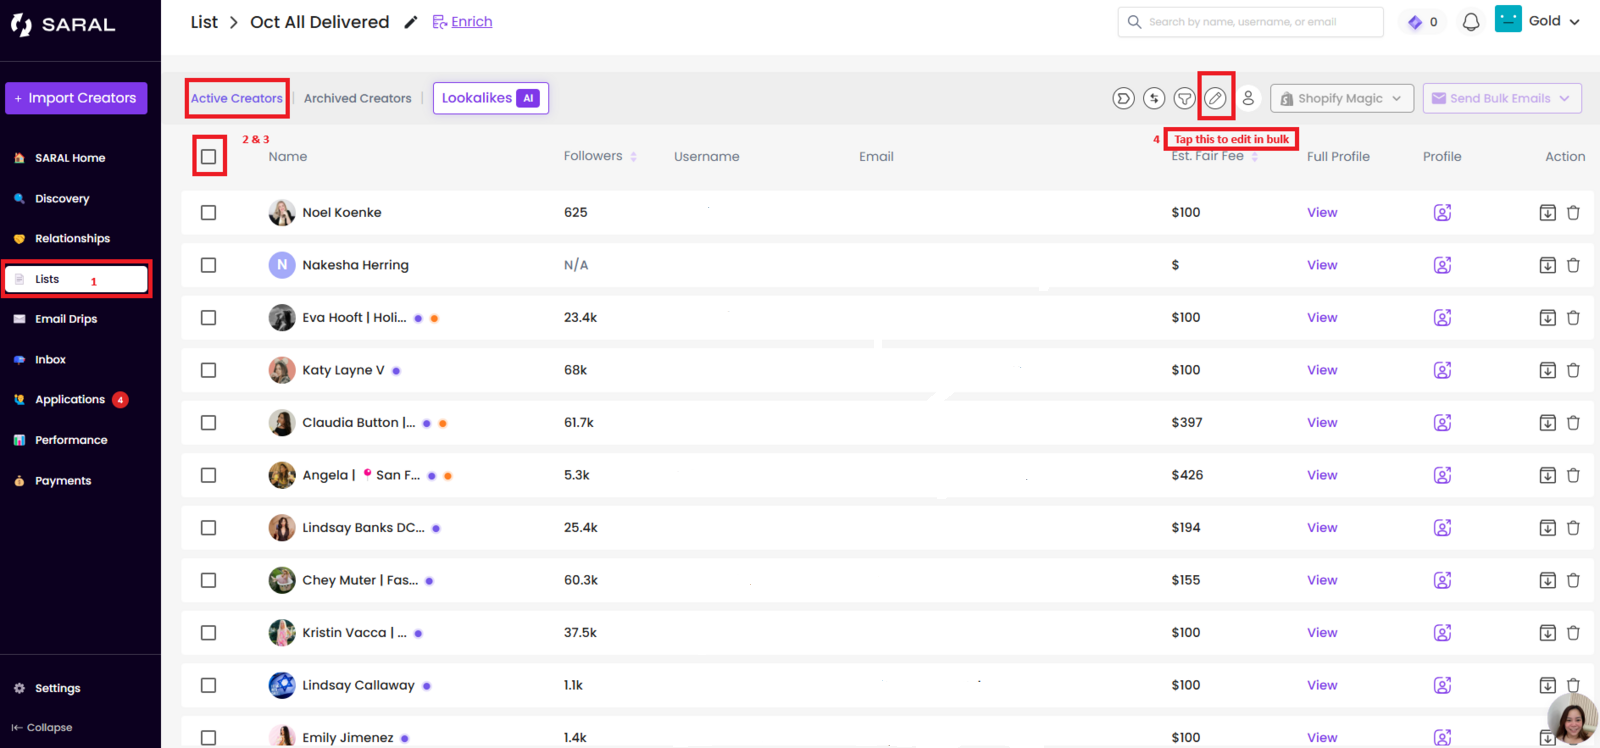
Task: Click the credits diamond icon showing 0
Action: click(1415, 22)
